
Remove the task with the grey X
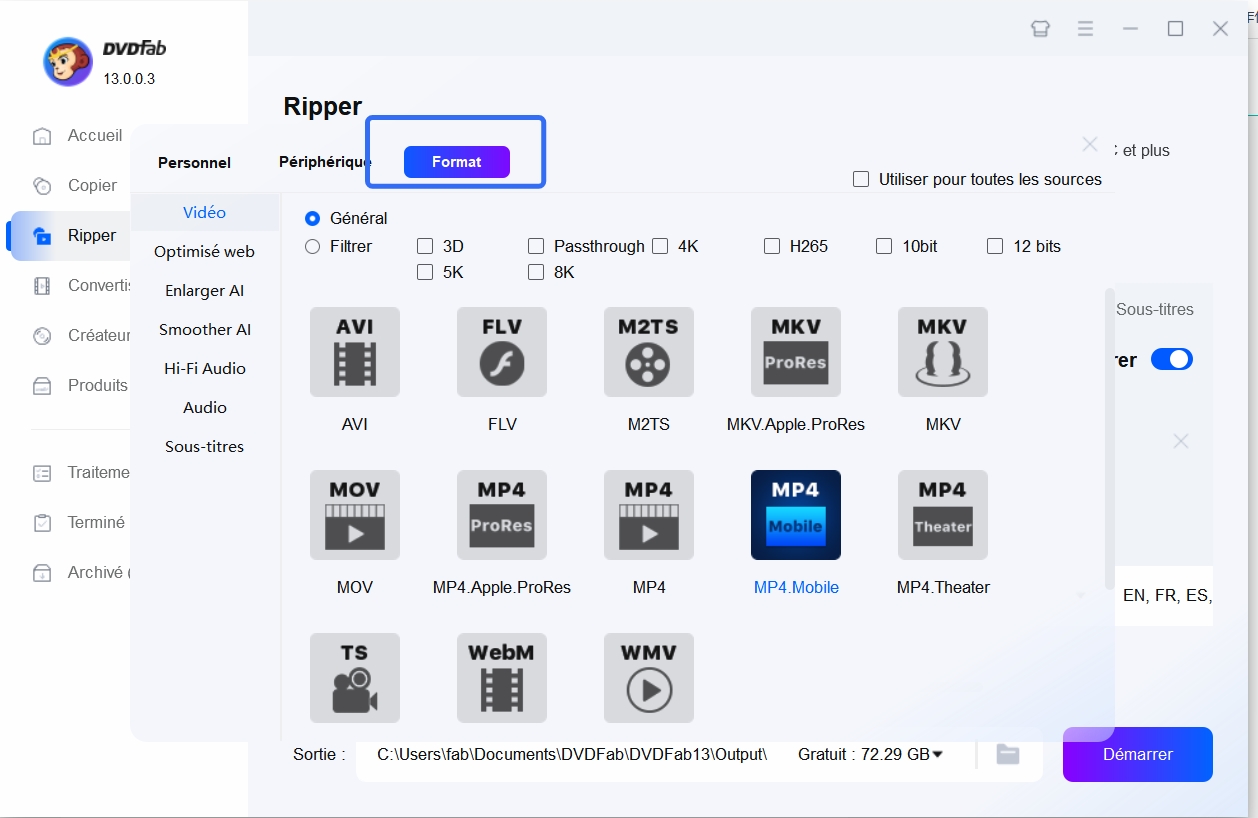pos(1181,441)
